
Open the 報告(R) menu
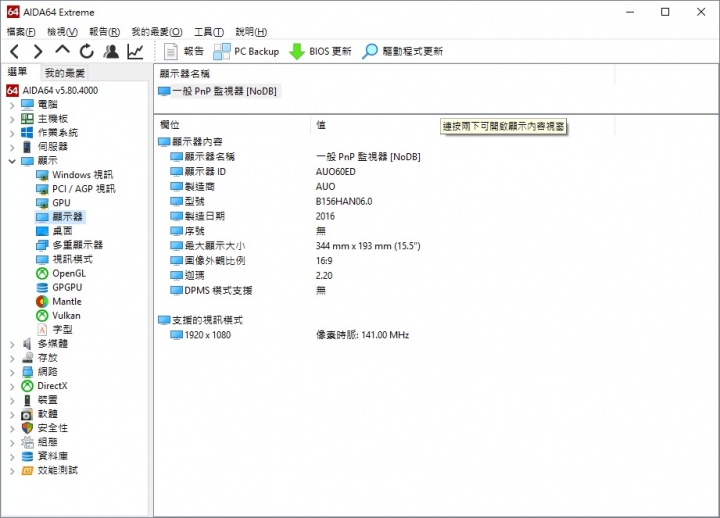coord(105,32)
